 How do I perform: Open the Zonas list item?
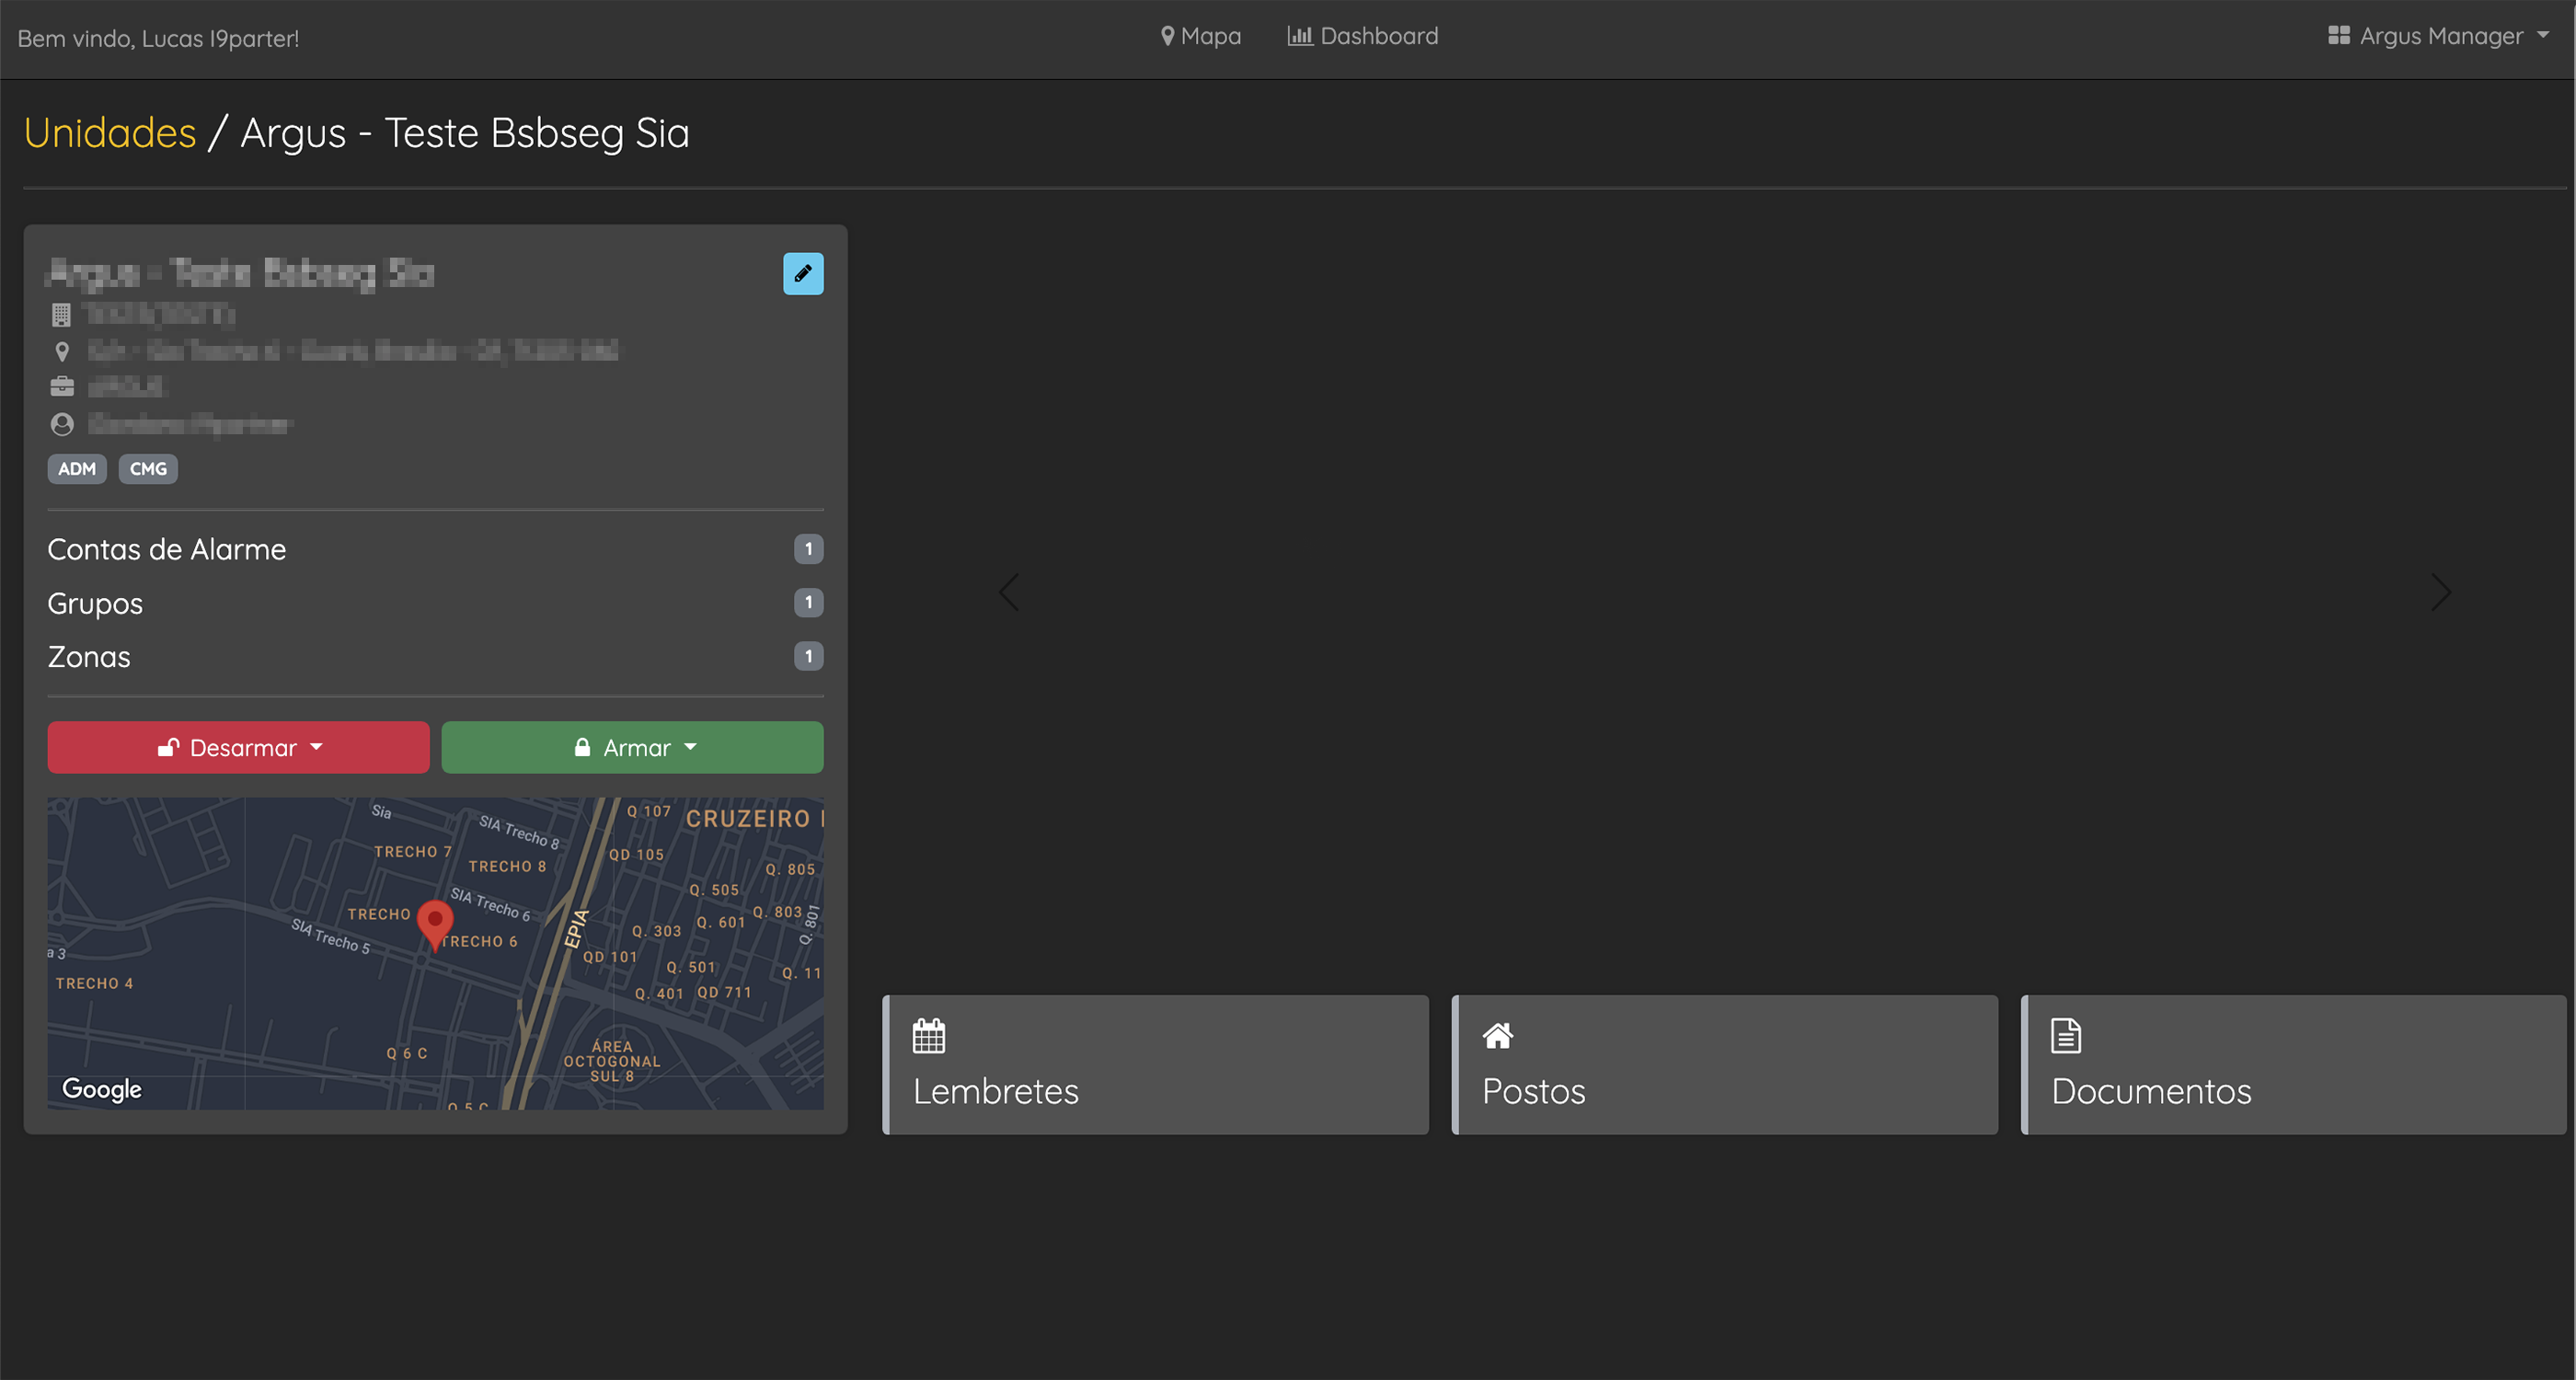[x=89, y=657]
